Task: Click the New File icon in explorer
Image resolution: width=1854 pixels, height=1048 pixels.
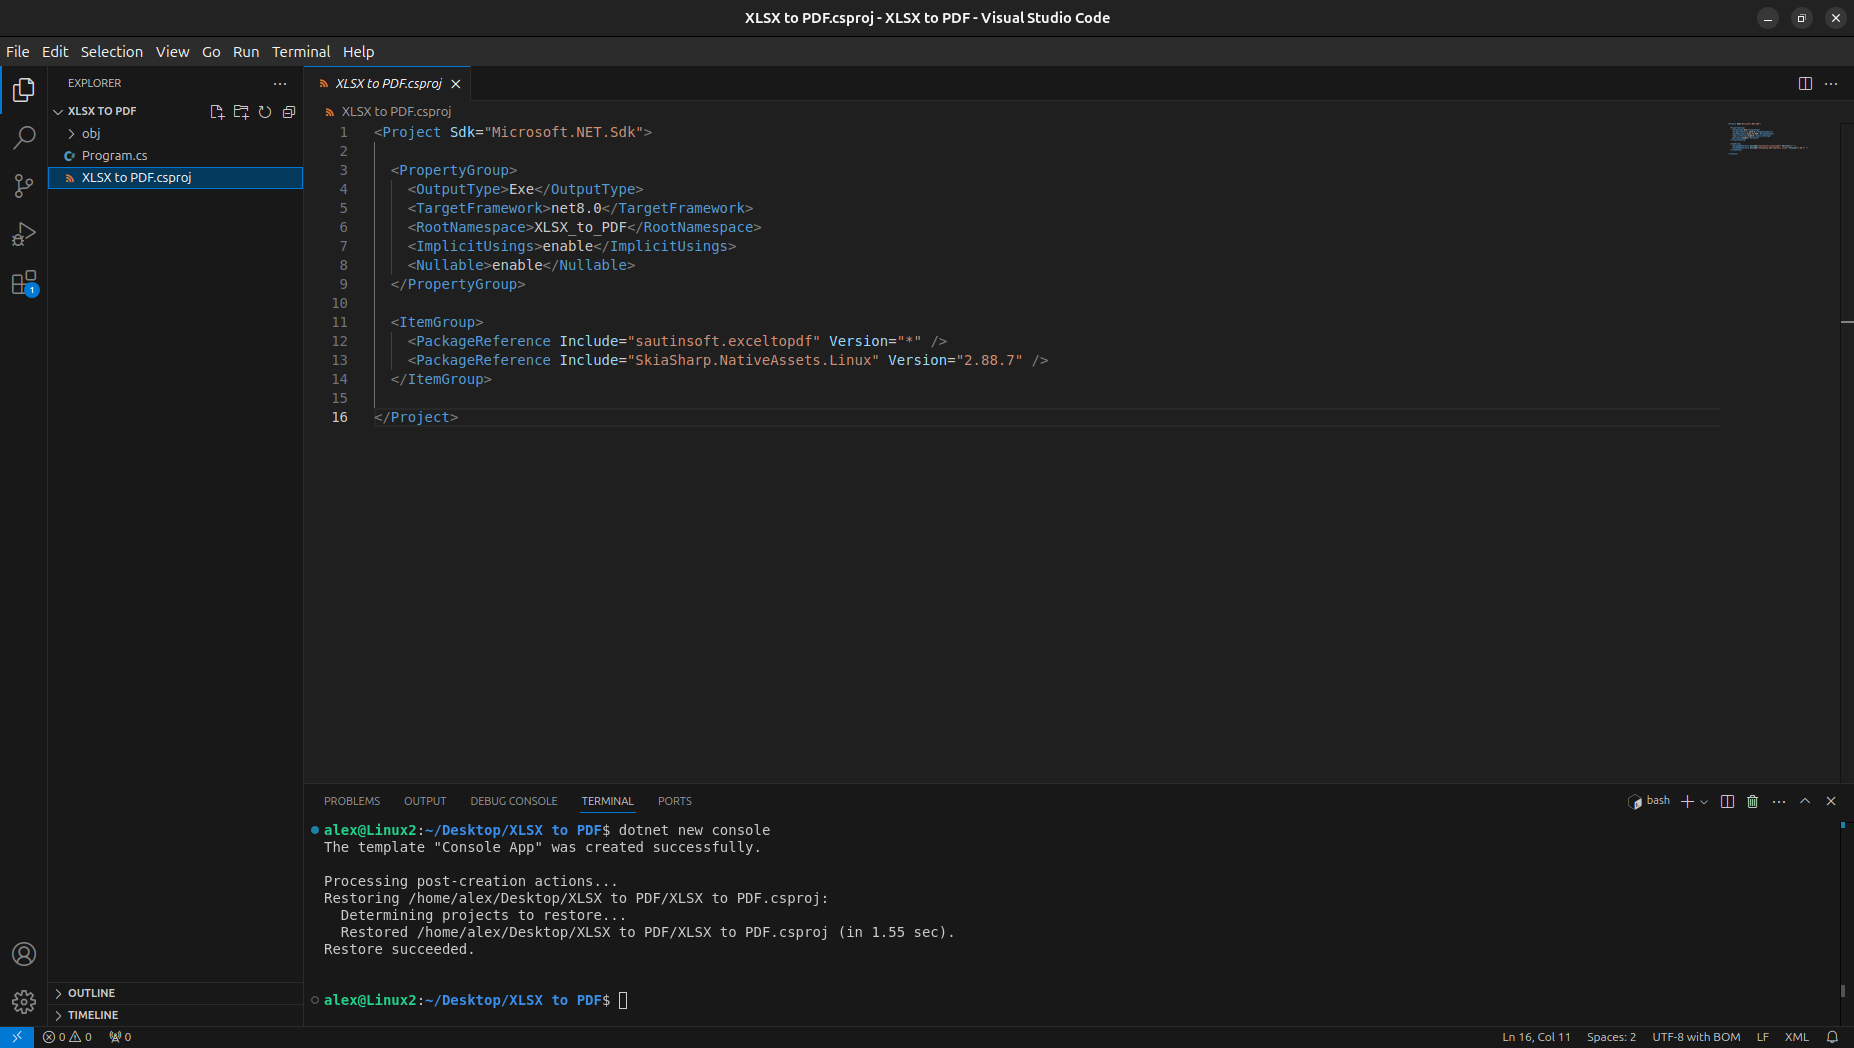Action: 217,112
